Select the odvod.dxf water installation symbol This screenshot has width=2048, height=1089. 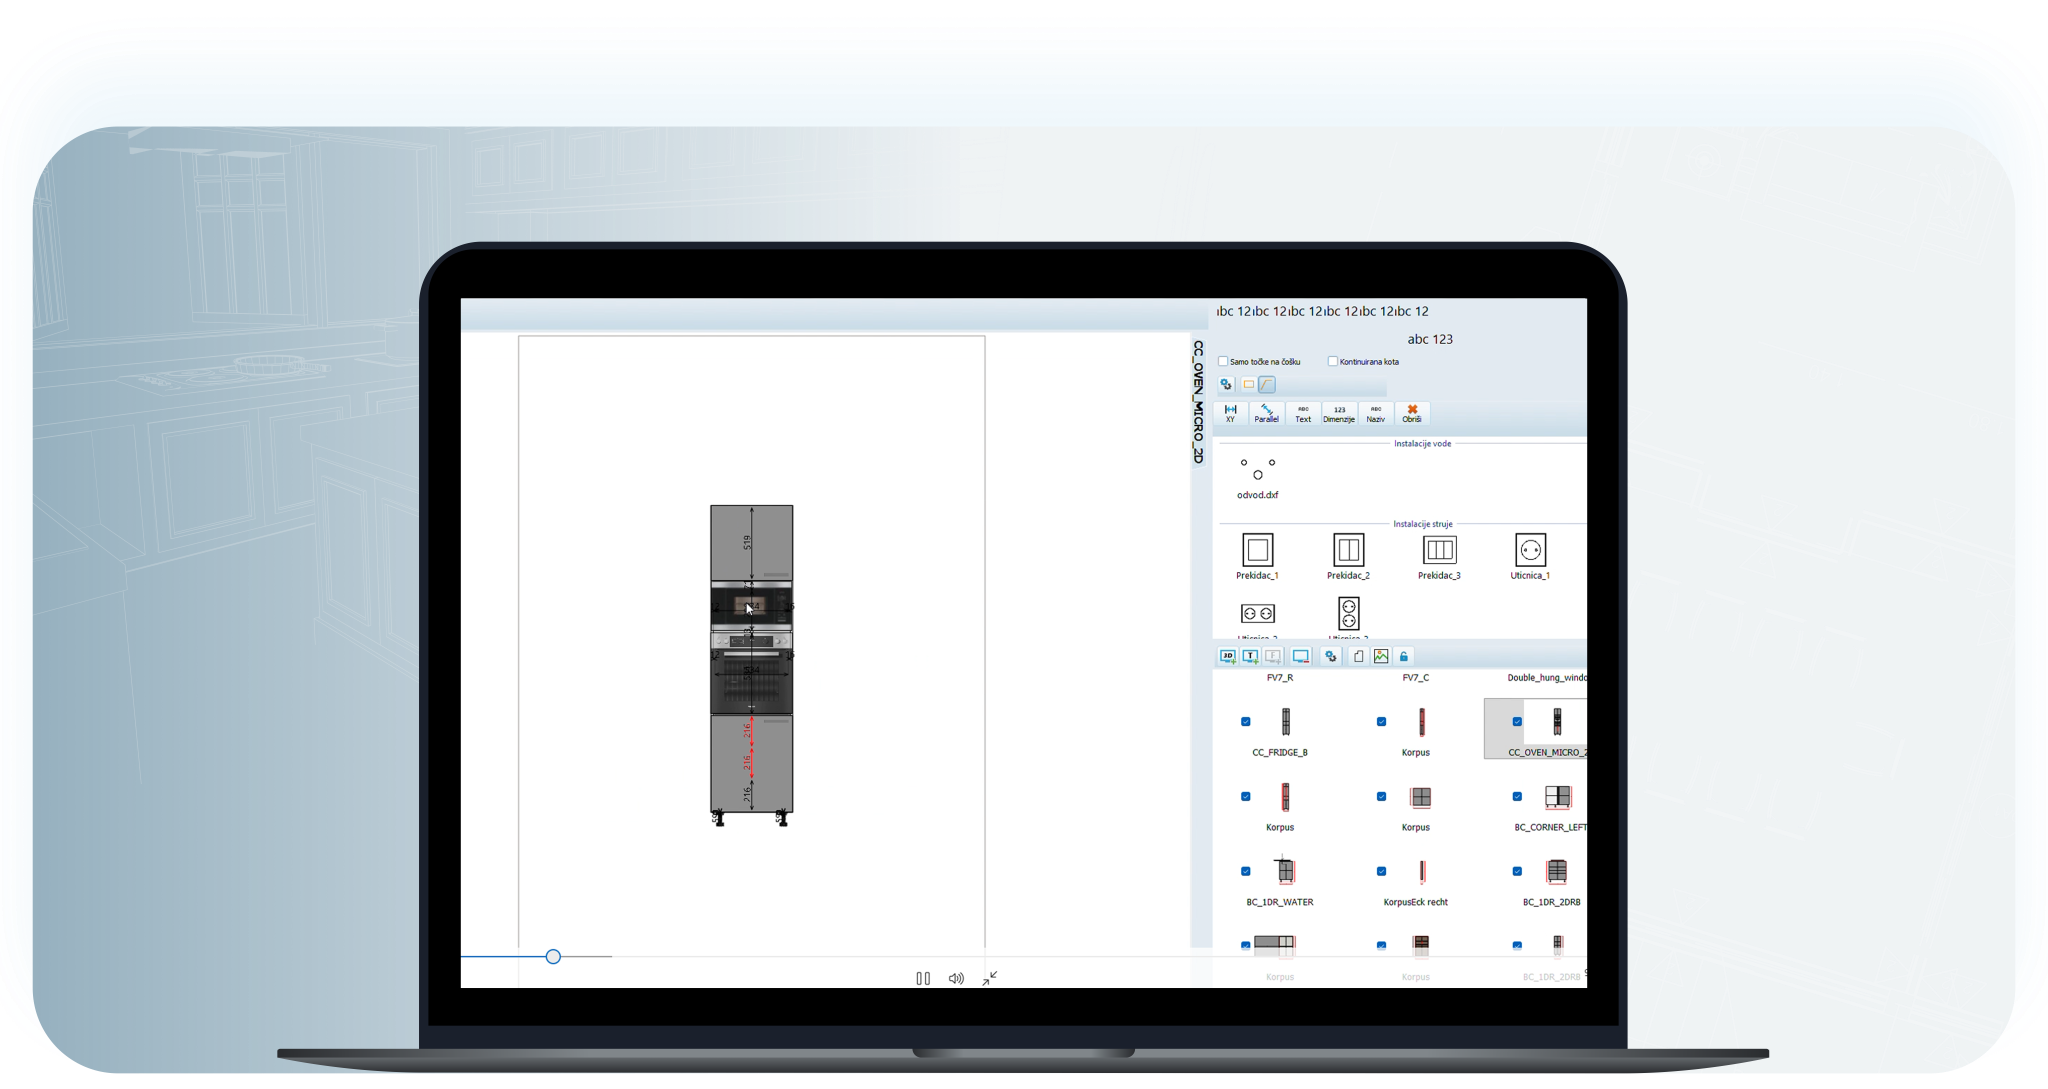point(1257,477)
